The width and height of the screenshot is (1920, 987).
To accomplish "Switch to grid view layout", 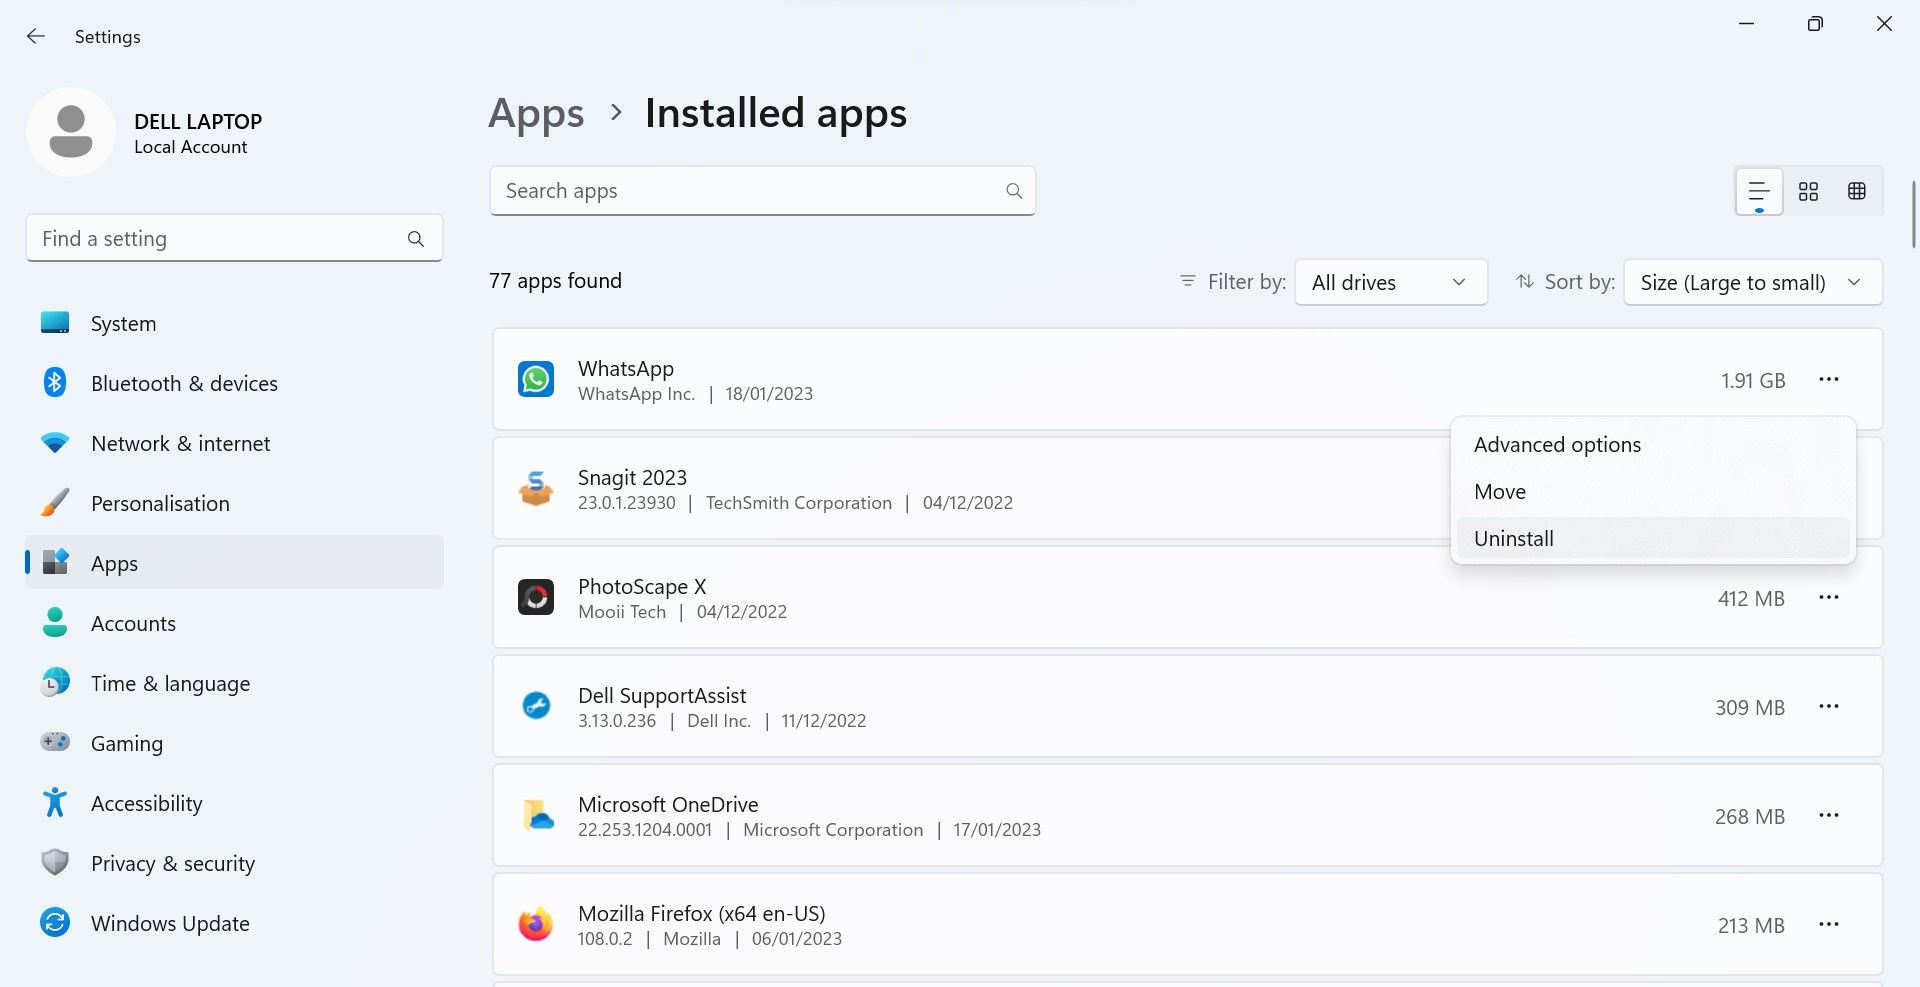I will coord(1808,191).
